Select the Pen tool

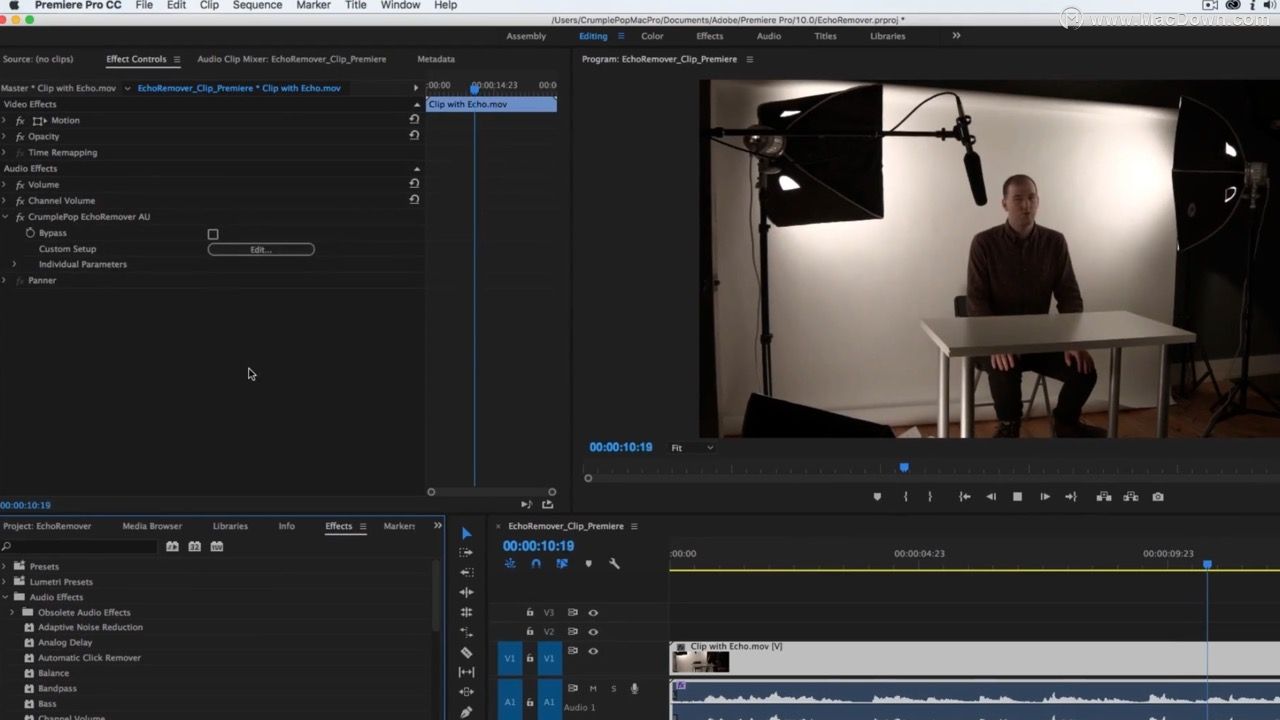click(x=466, y=712)
